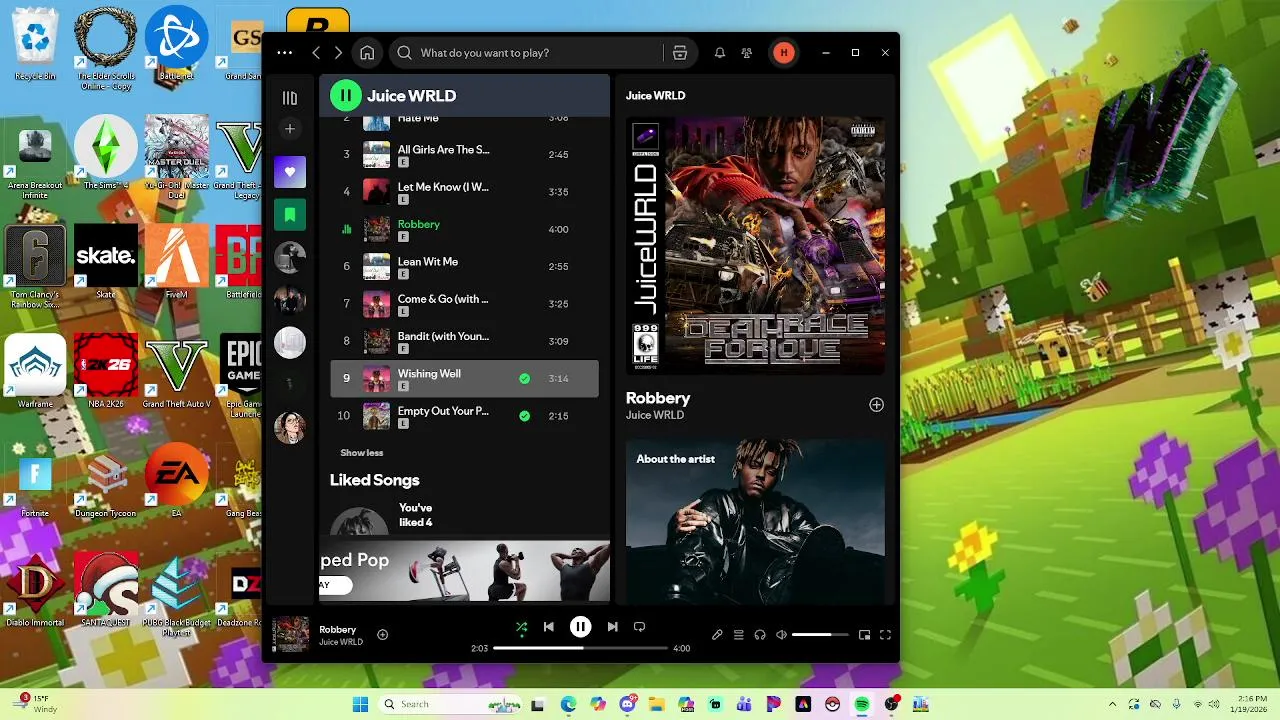Open Connect to a device
The width and height of the screenshot is (1280, 720).
tap(760, 635)
